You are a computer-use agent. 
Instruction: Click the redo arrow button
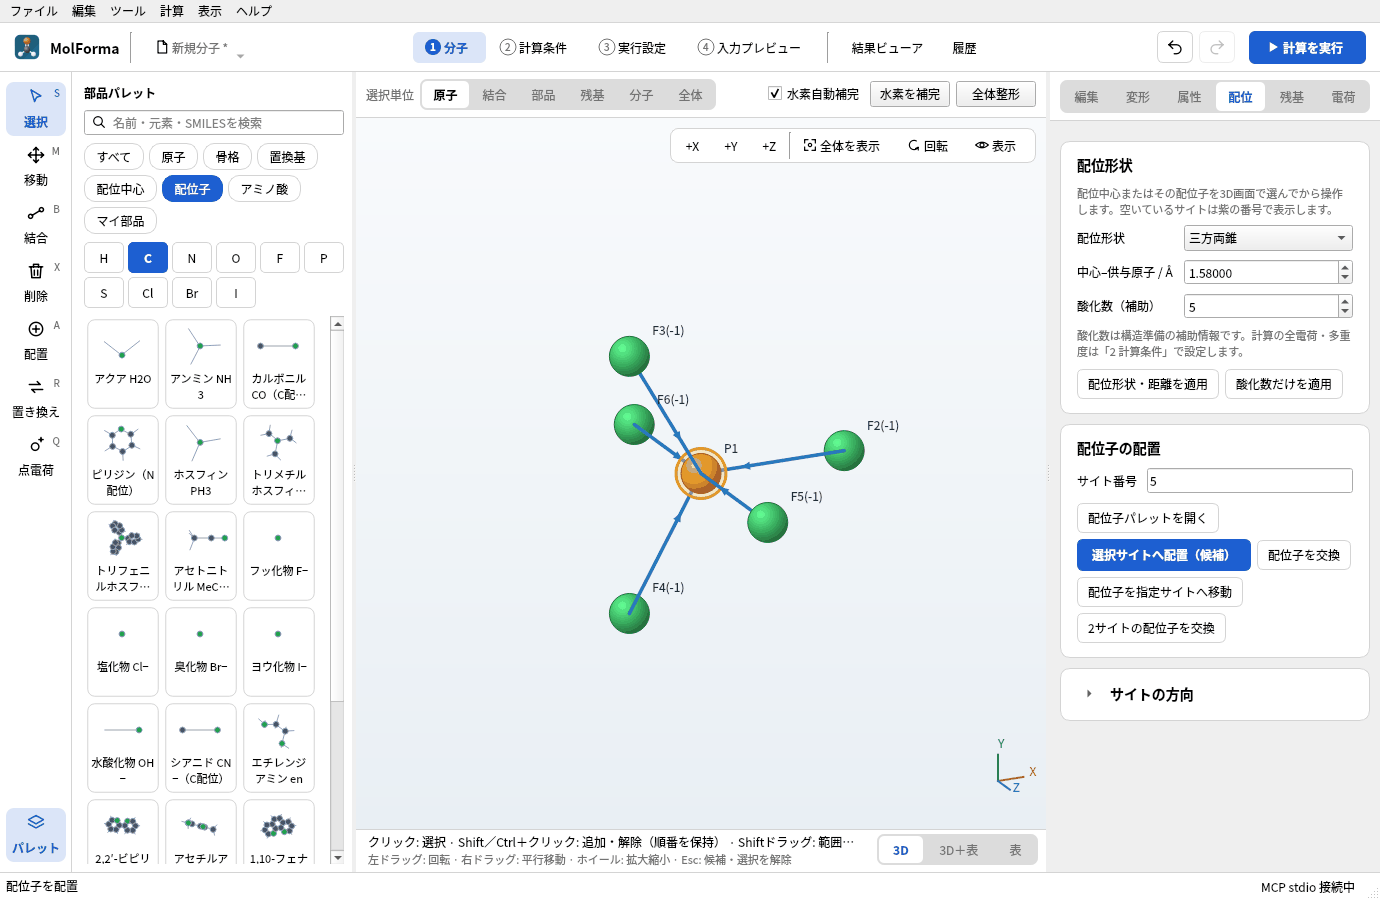1217,47
